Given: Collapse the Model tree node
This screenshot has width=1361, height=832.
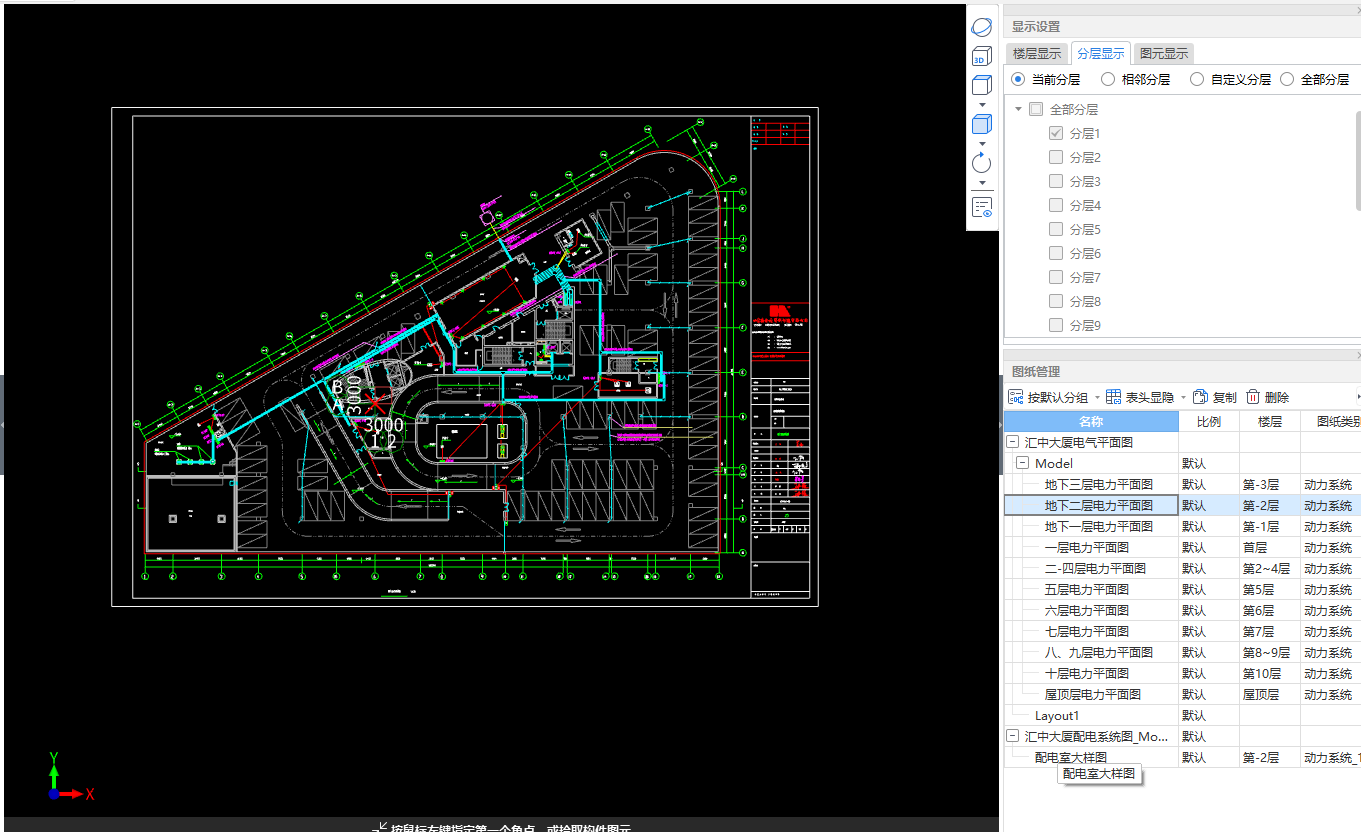Looking at the screenshot, I should pos(1022,463).
